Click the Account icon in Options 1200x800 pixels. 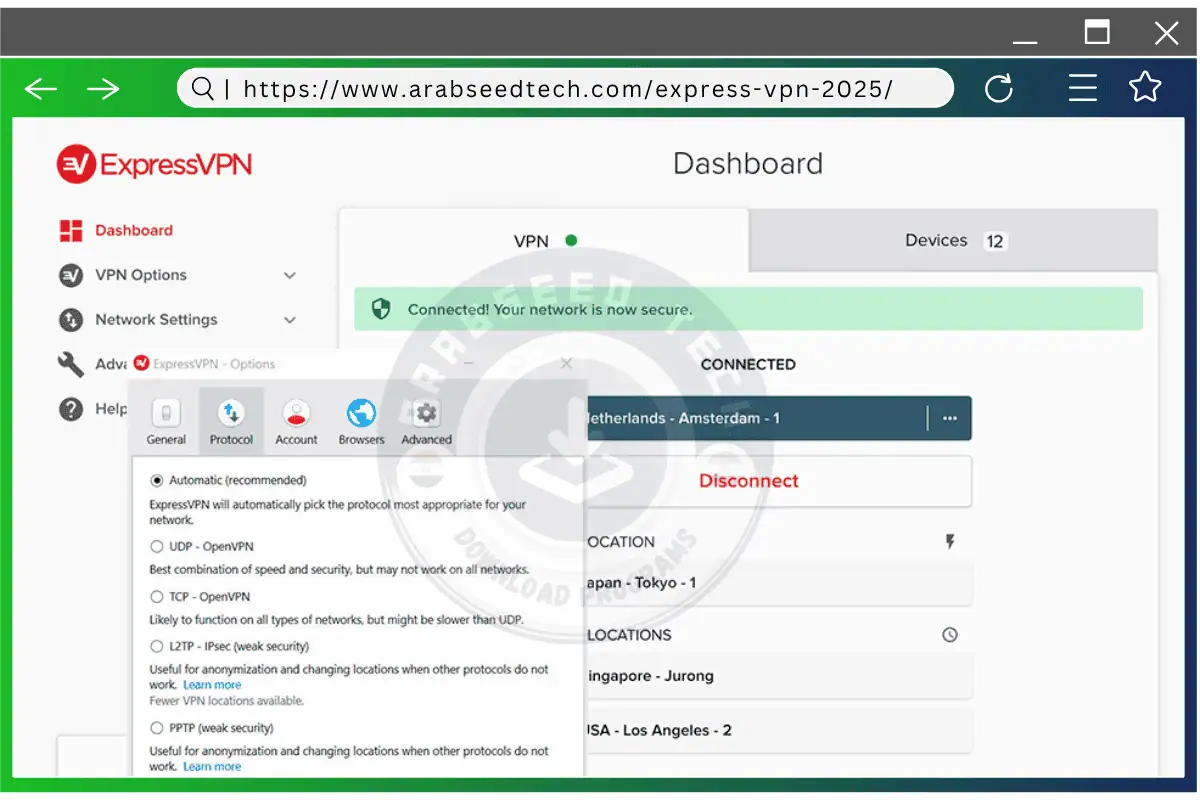point(296,414)
